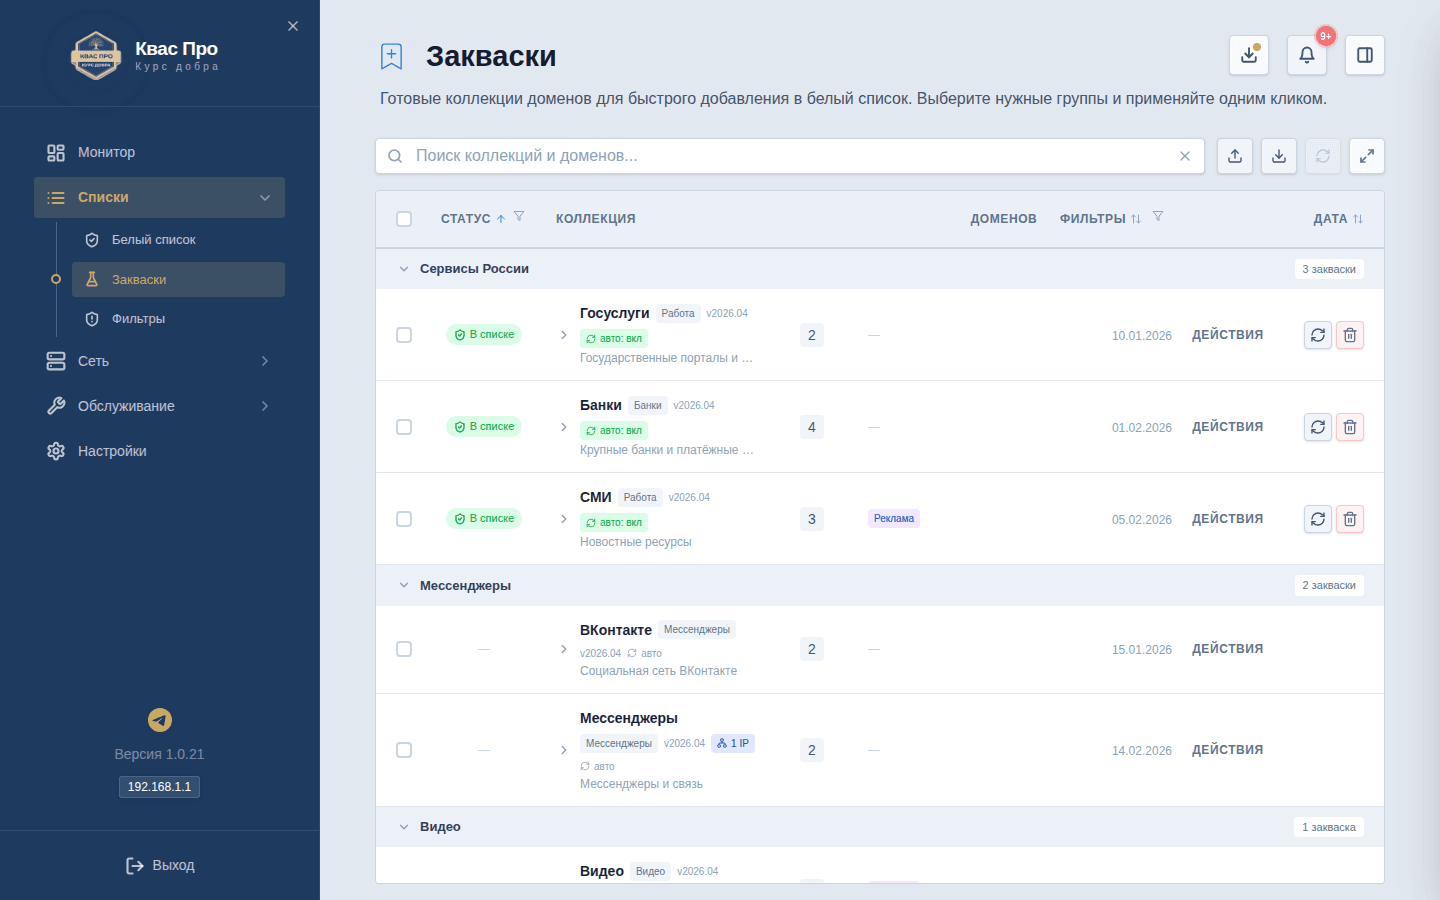Refresh the СМИ collection
Screen dimensions: 1440x900
tap(1318, 519)
